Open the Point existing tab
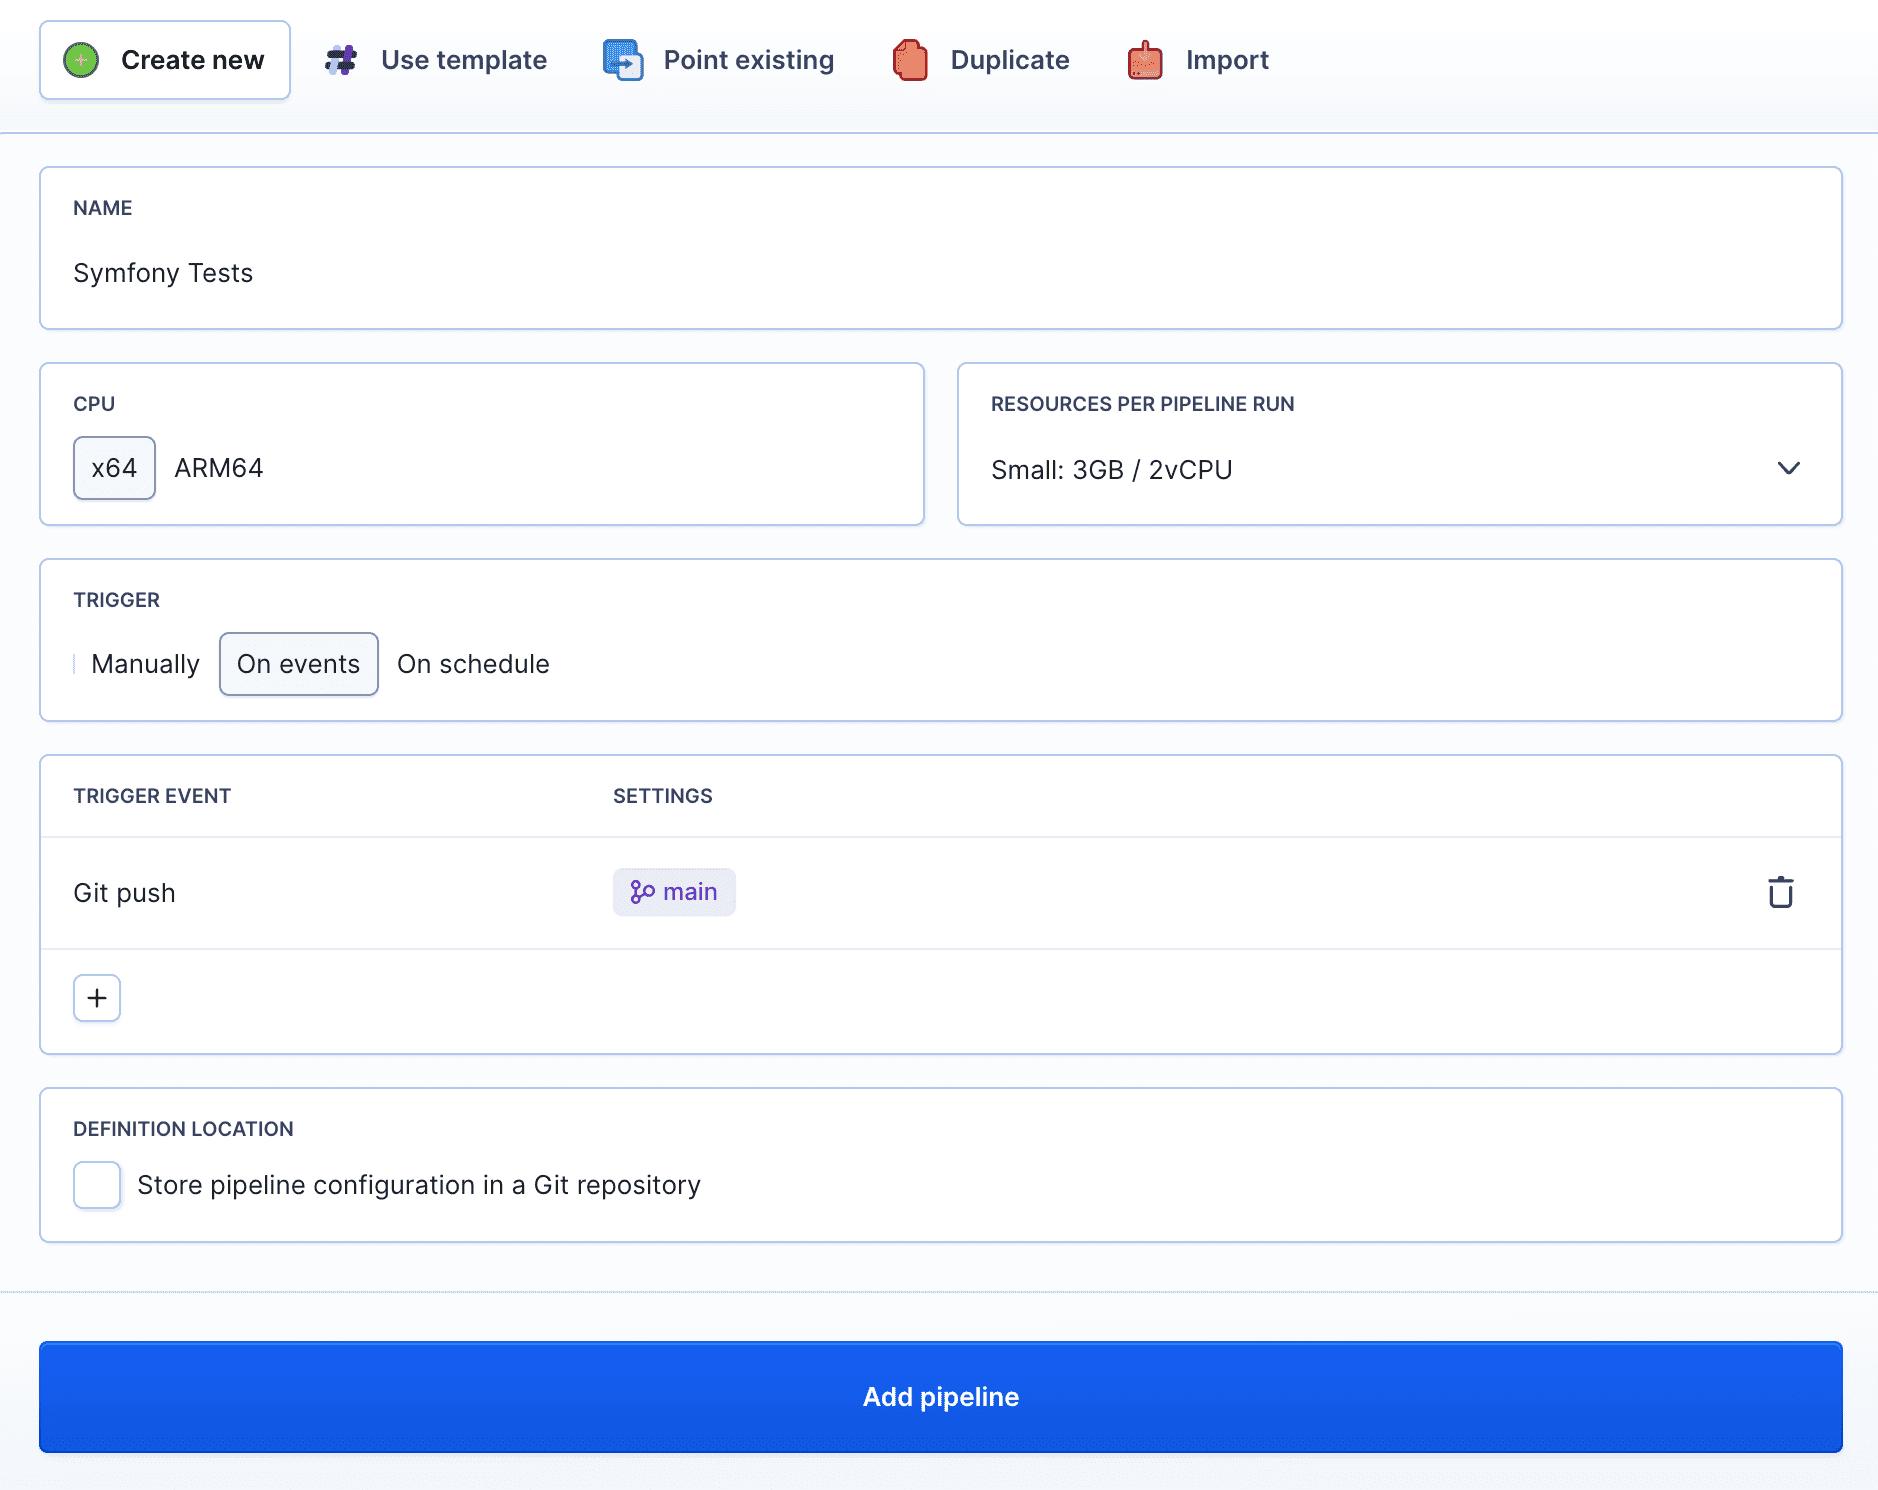1878x1490 pixels. (x=719, y=60)
